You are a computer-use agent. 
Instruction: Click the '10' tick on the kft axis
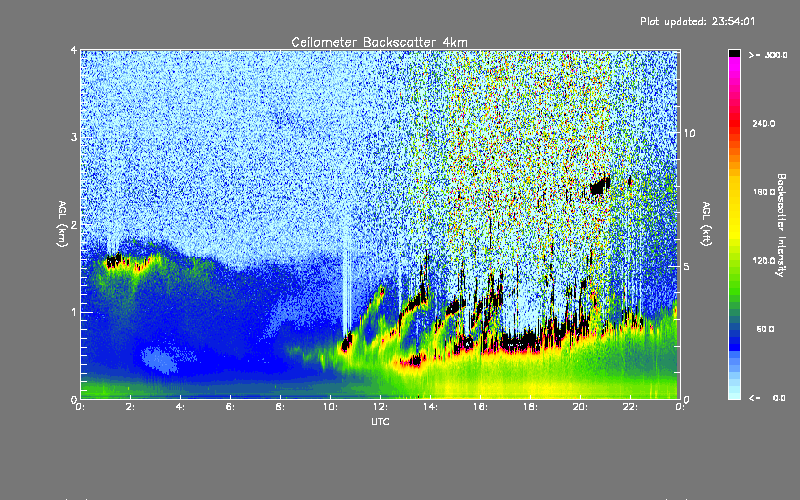pyautogui.click(x=689, y=133)
